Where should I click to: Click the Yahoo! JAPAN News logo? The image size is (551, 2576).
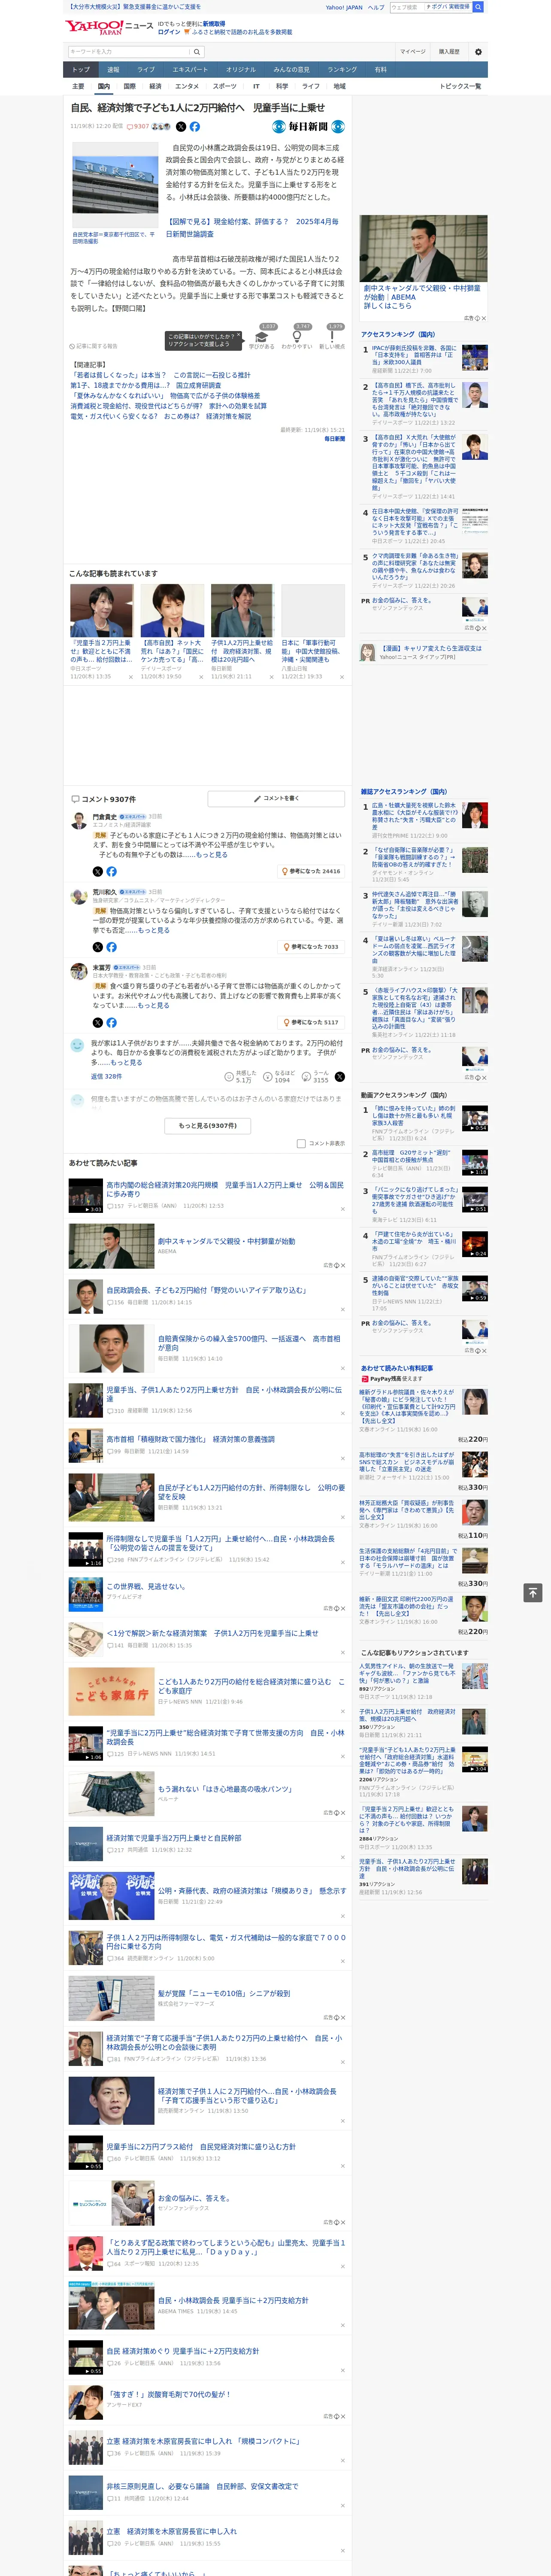click(x=109, y=27)
